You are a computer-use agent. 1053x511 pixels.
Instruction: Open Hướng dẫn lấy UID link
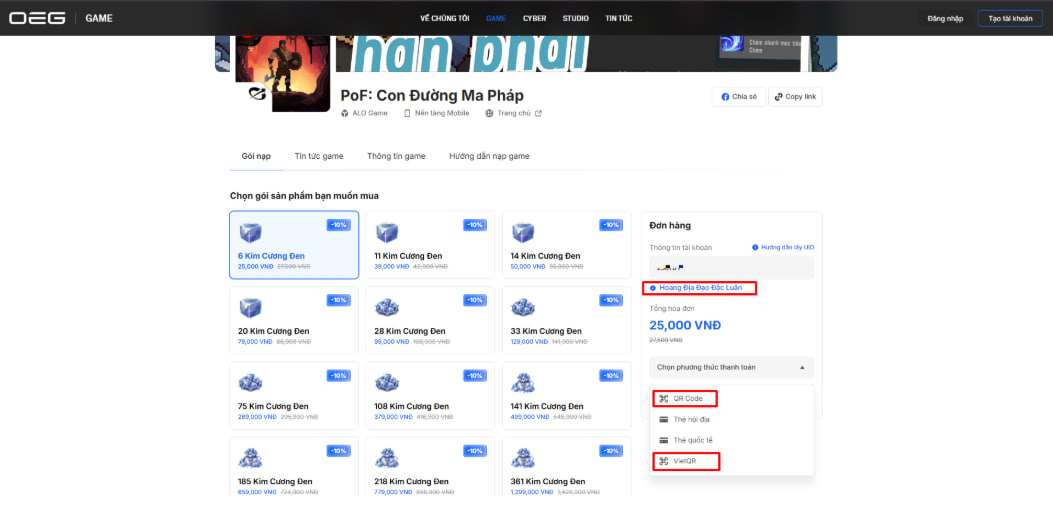pyautogui.click(x=782, y=248)
